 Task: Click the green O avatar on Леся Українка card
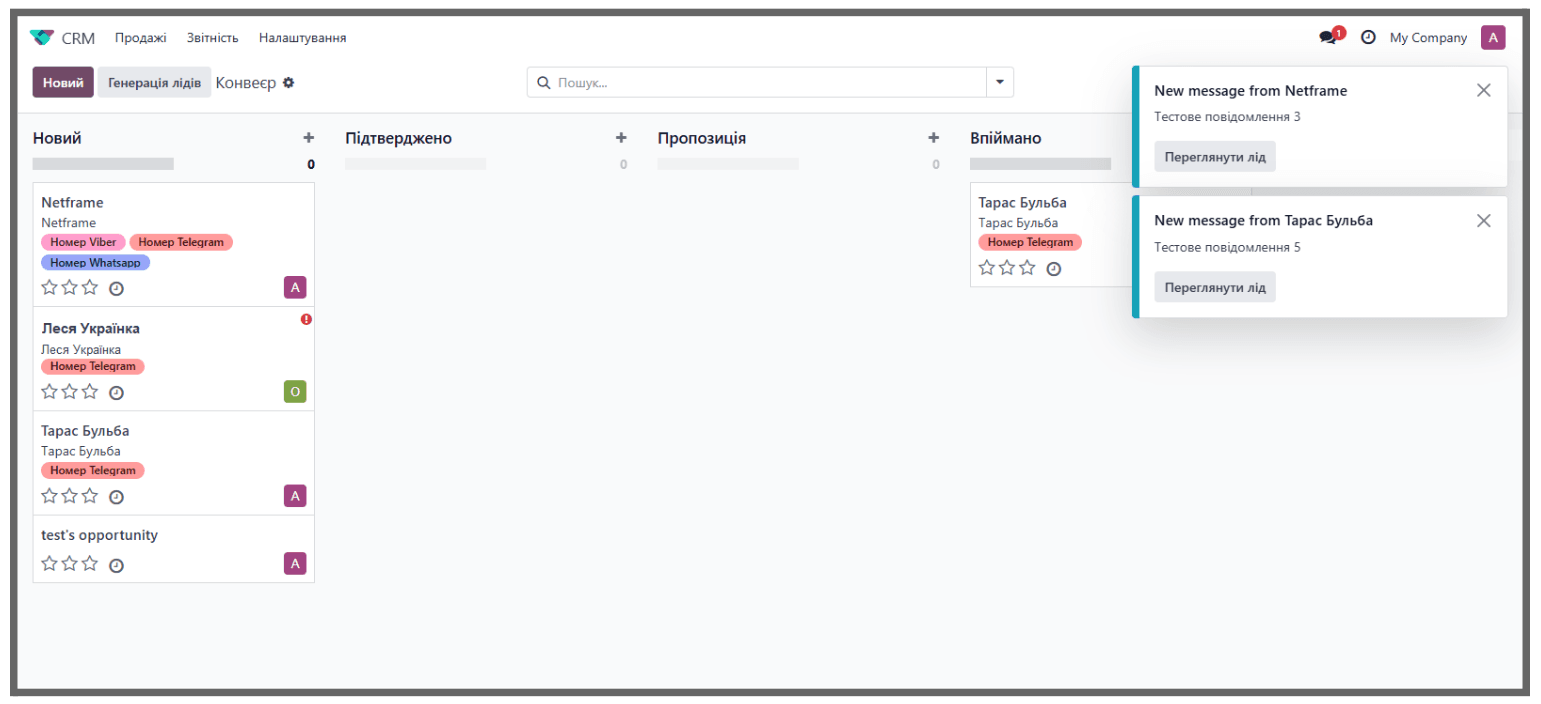point(295,391)
